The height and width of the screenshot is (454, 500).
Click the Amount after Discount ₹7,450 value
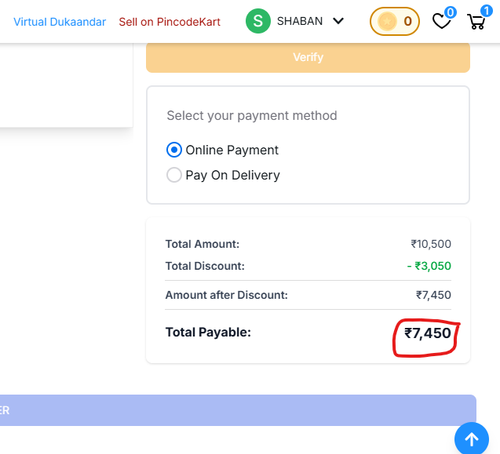coord(433,295)
